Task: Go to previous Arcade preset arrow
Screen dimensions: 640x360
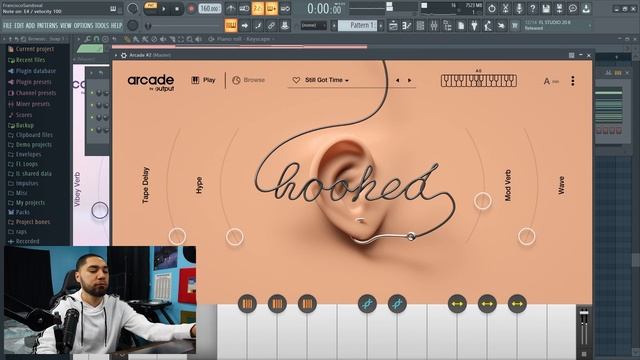Action: point(397,80)
